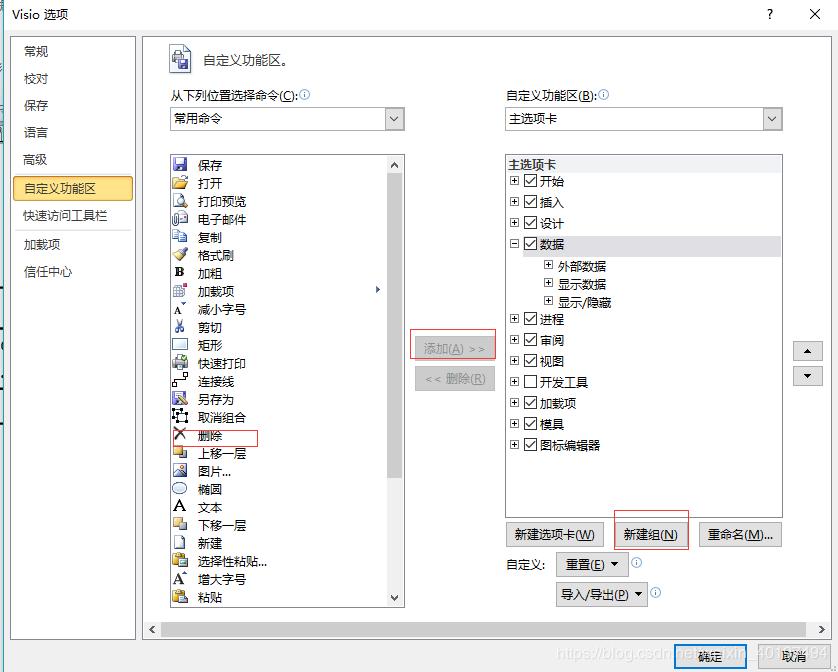This screenshot has width=838, height=672.
Task: Switch to the 快速访问工具栏 page
Action: [64, 215]
